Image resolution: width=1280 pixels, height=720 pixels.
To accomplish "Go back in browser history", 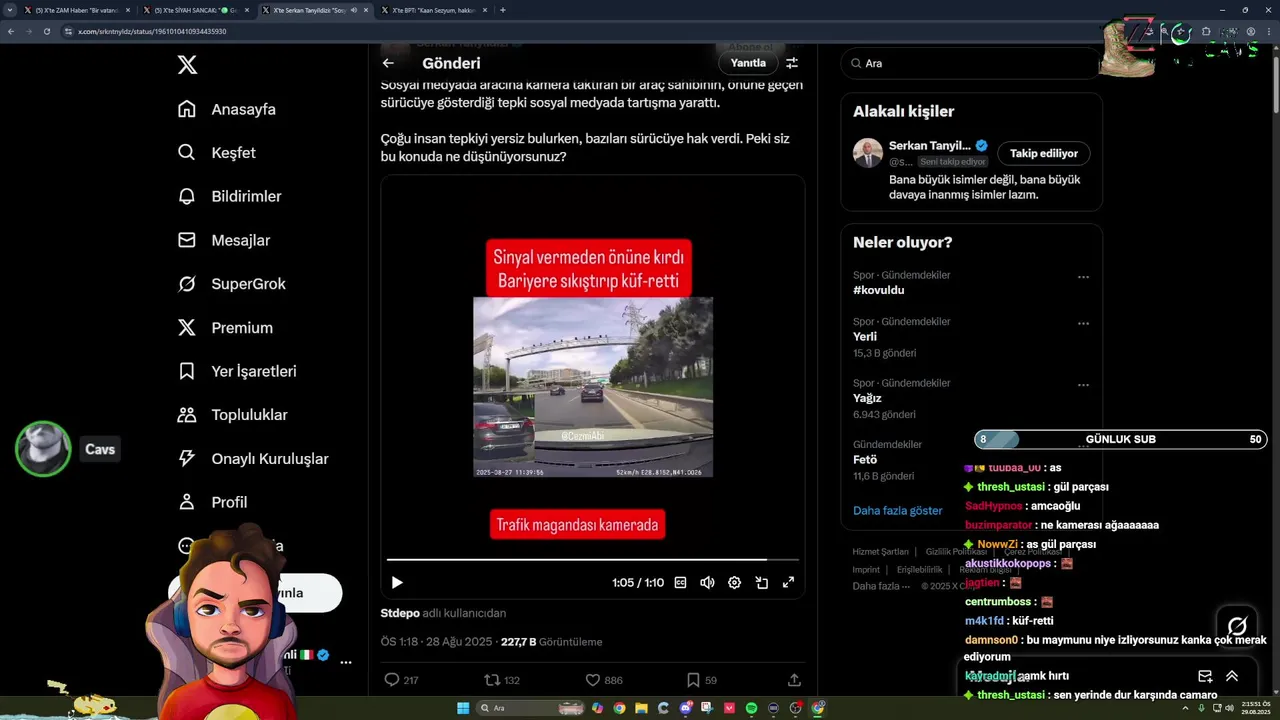I will click(10, 31).
